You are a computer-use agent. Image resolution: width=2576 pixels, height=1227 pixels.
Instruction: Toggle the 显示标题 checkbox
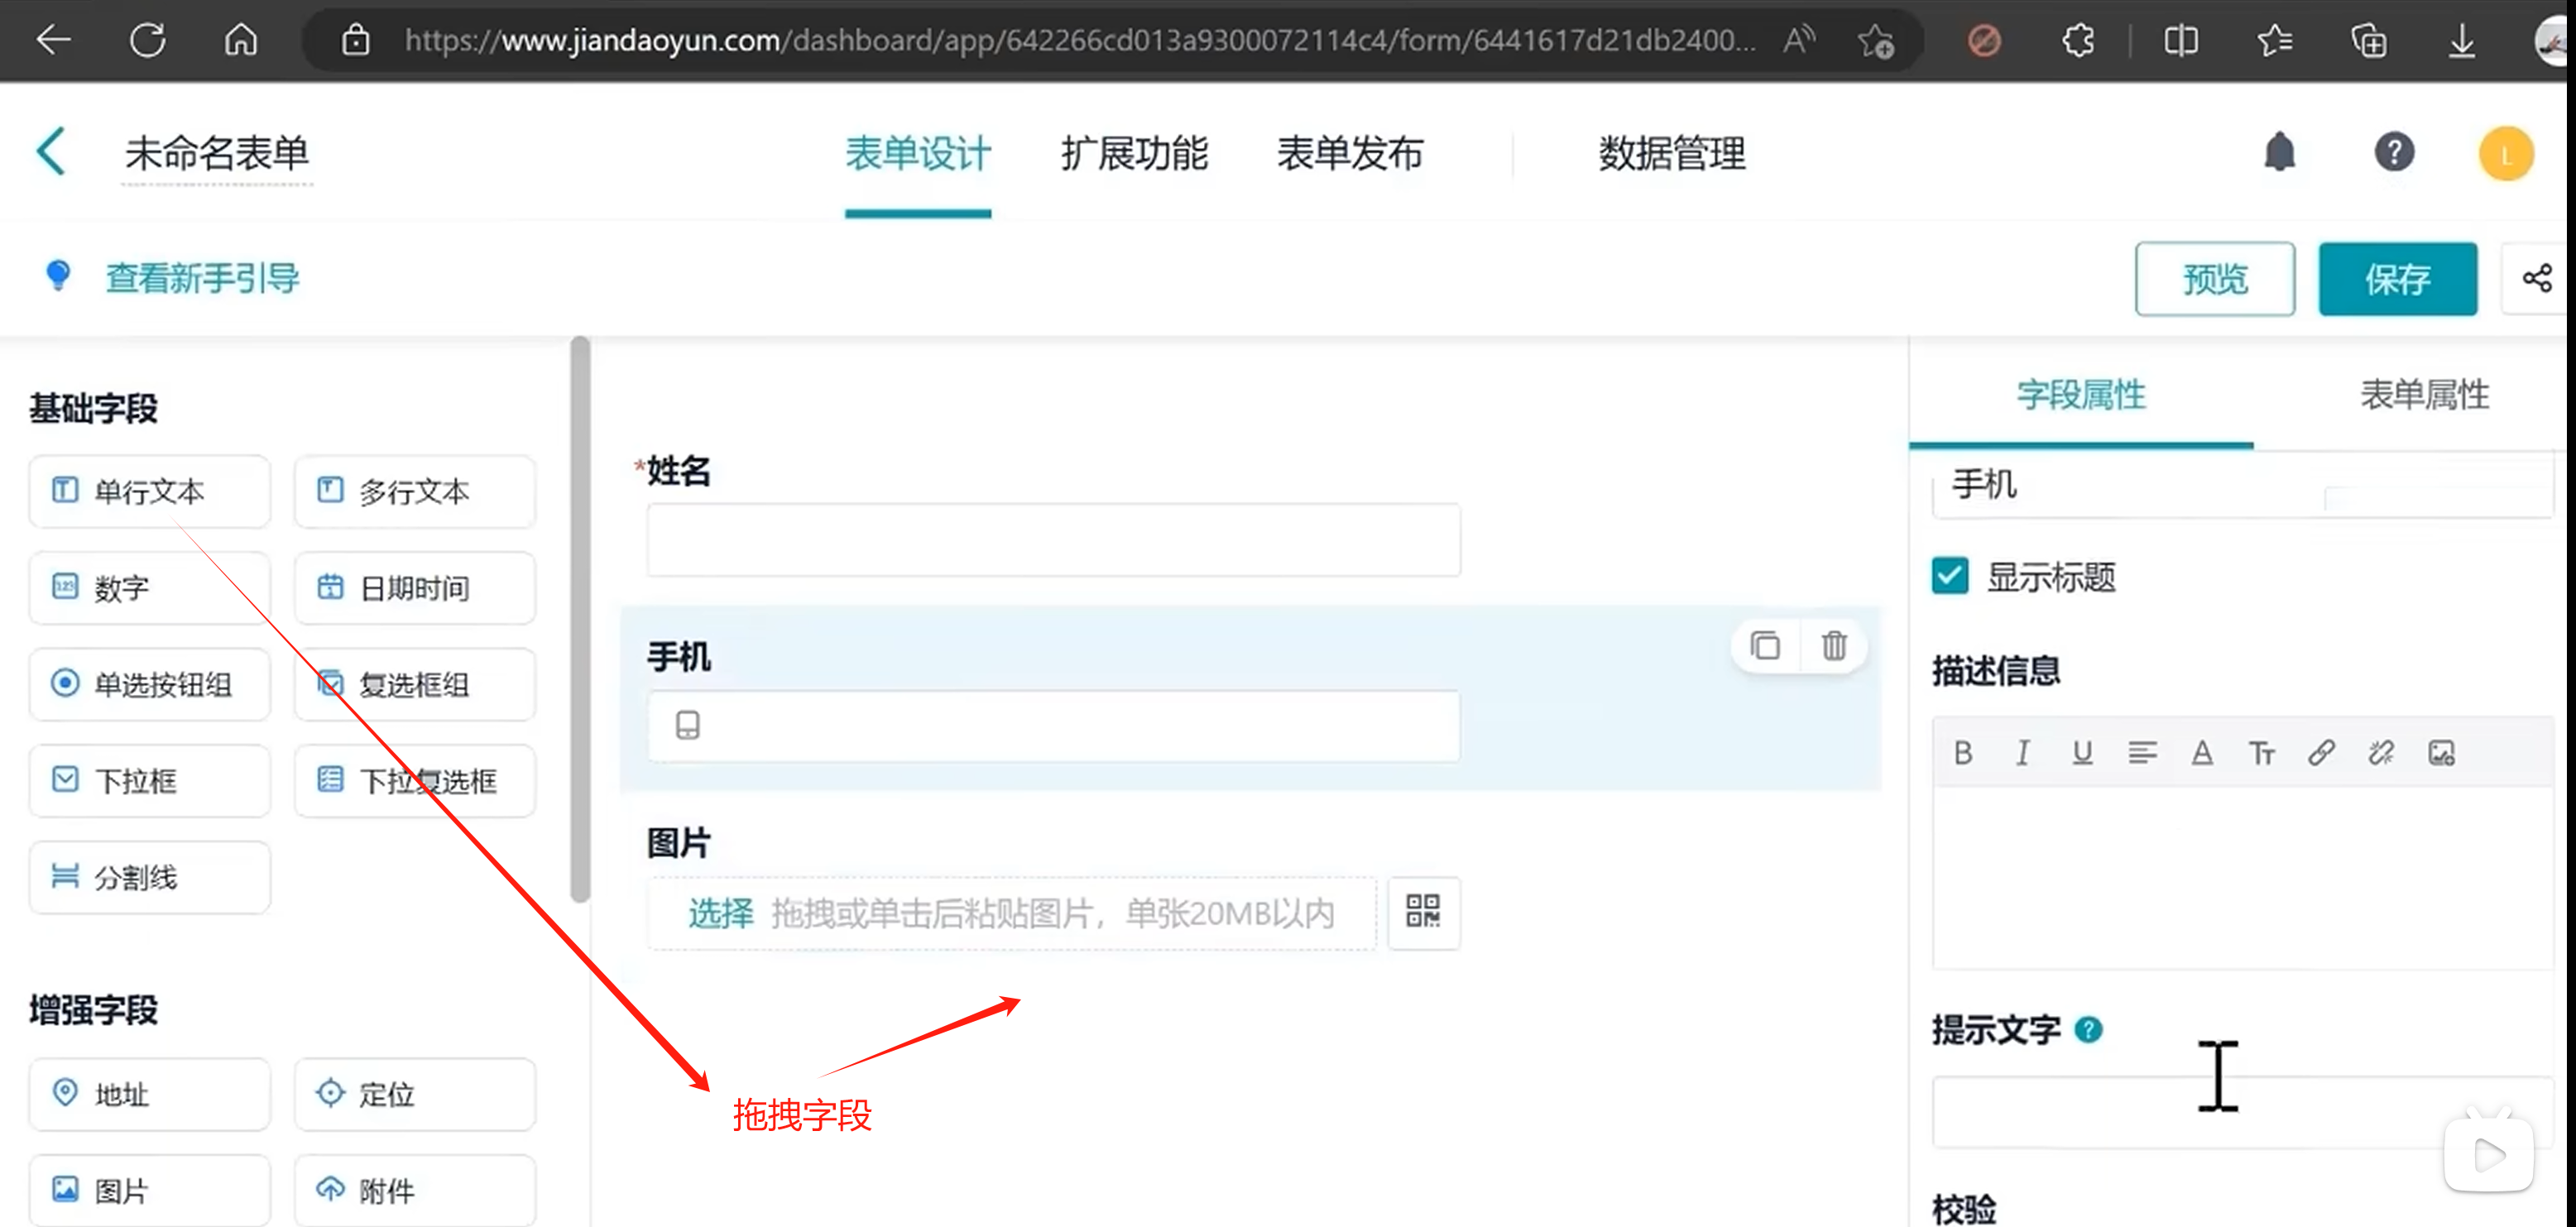point(1950,576)
